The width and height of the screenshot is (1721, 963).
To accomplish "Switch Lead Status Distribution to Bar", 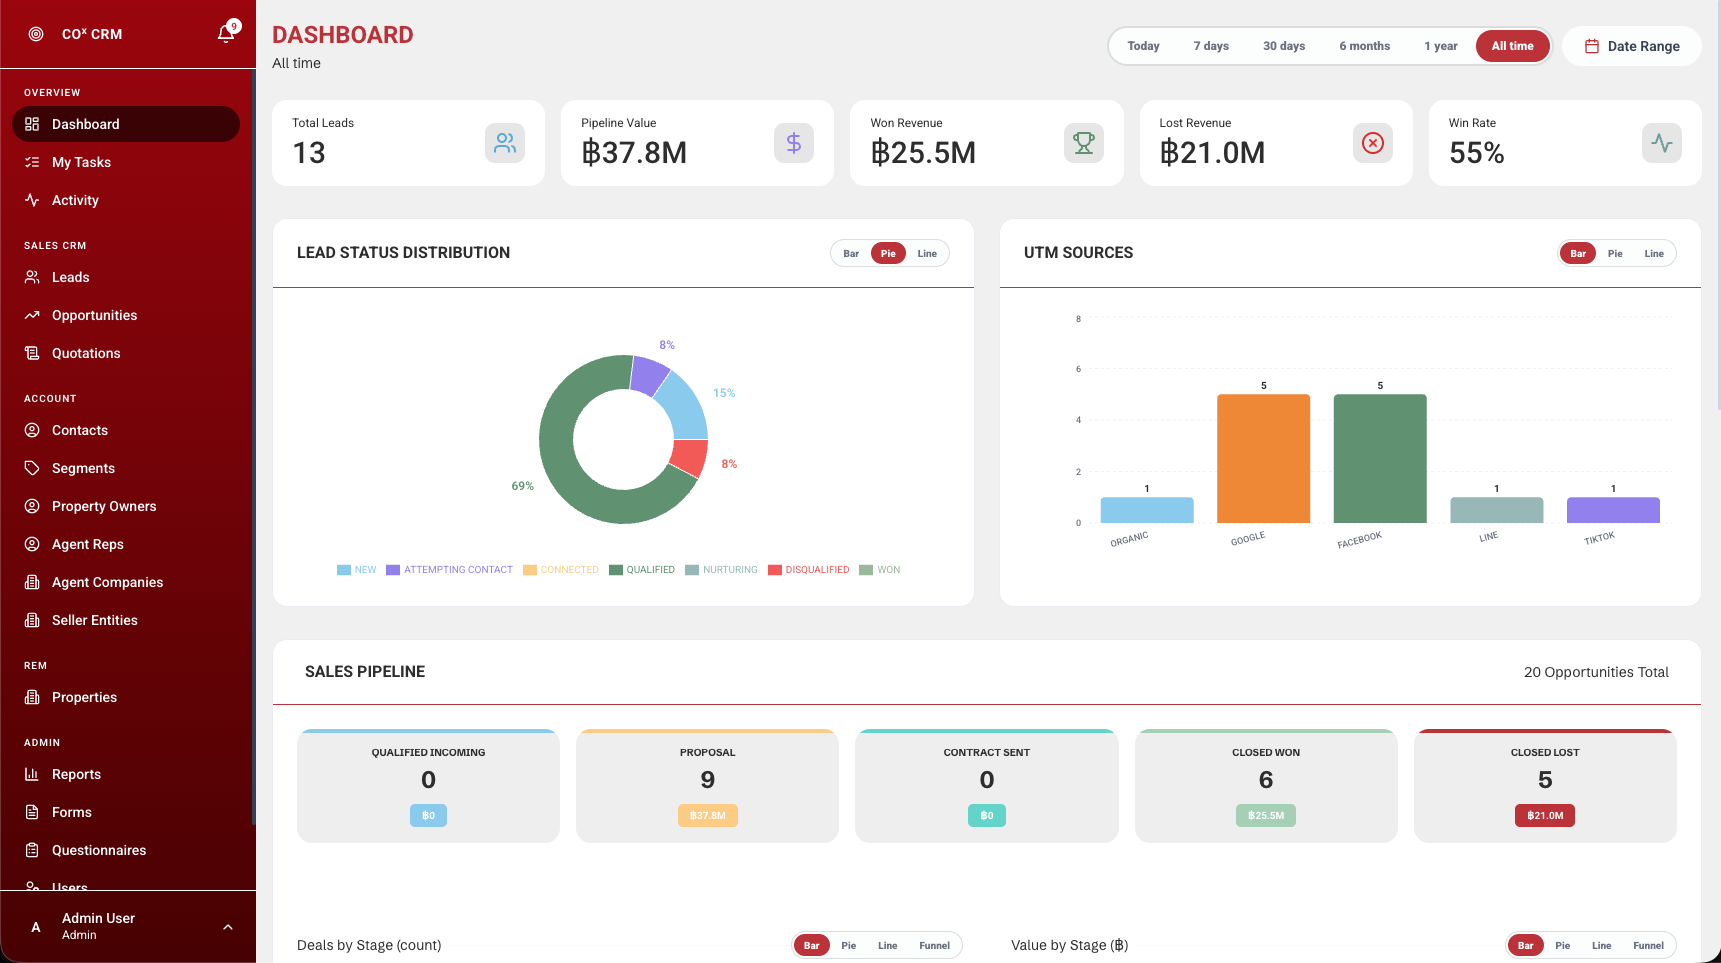I will 851,254.
